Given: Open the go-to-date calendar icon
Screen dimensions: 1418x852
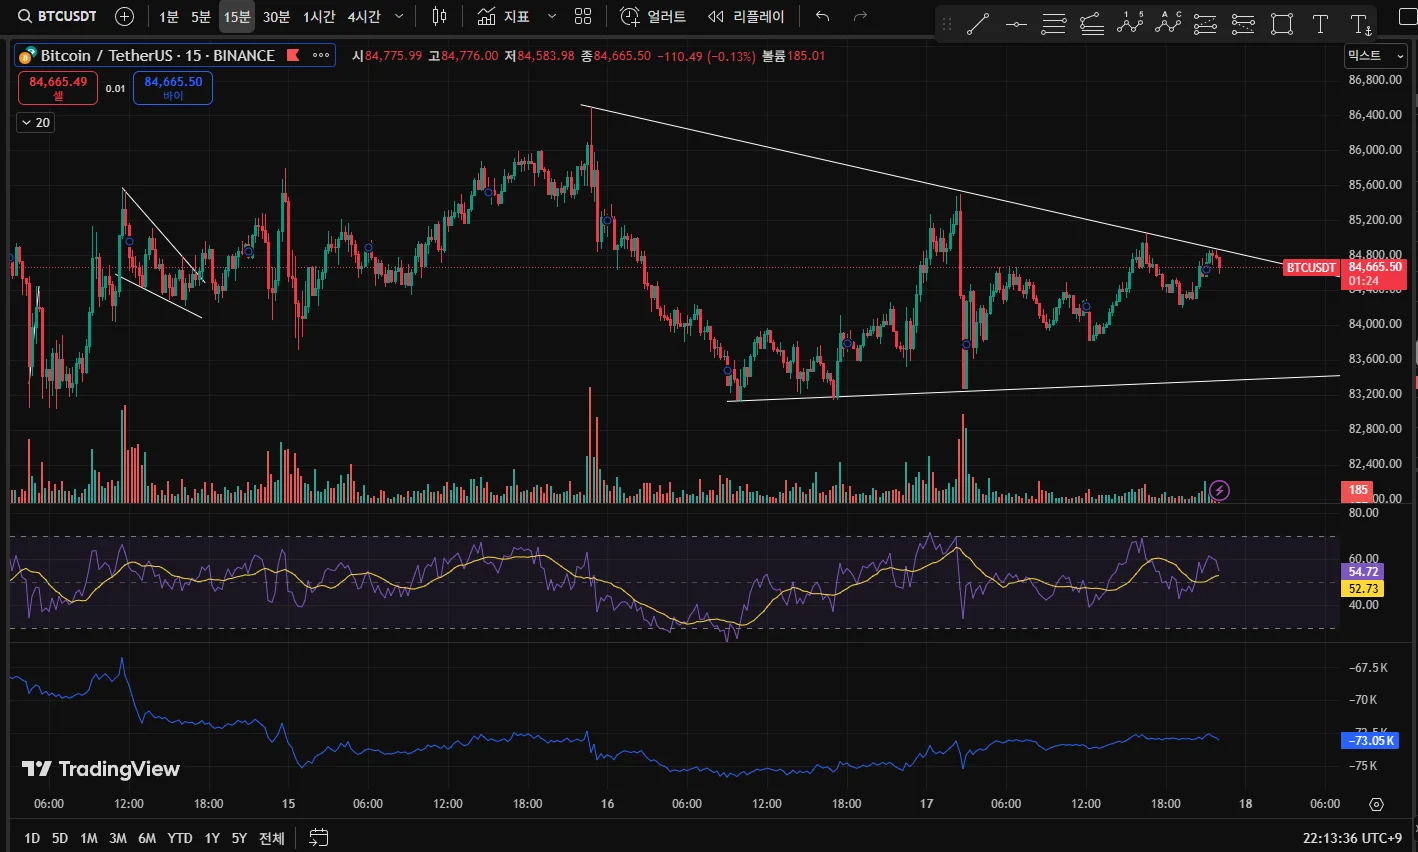Looking at the screenshot, I should pyautogui.click(x=319, y=837).
